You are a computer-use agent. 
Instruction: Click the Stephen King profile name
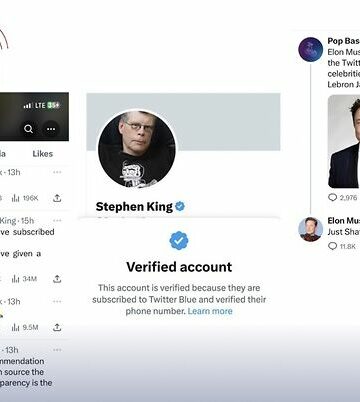click(134, 207)
